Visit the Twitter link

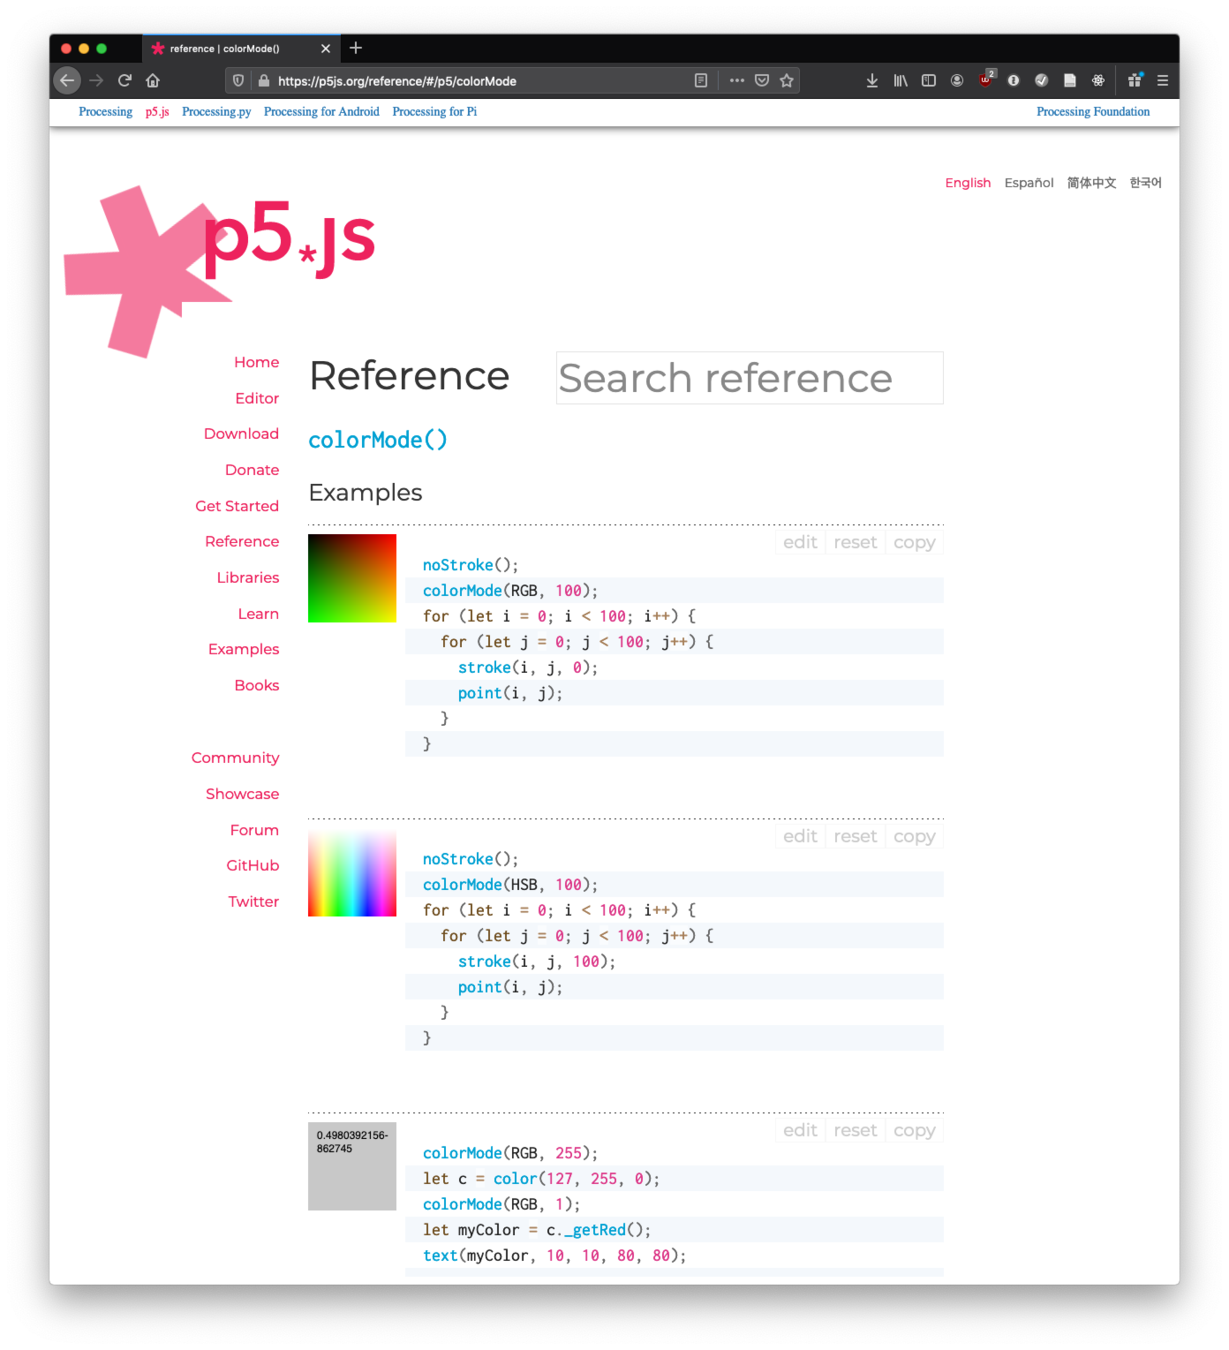click(254, 902)
